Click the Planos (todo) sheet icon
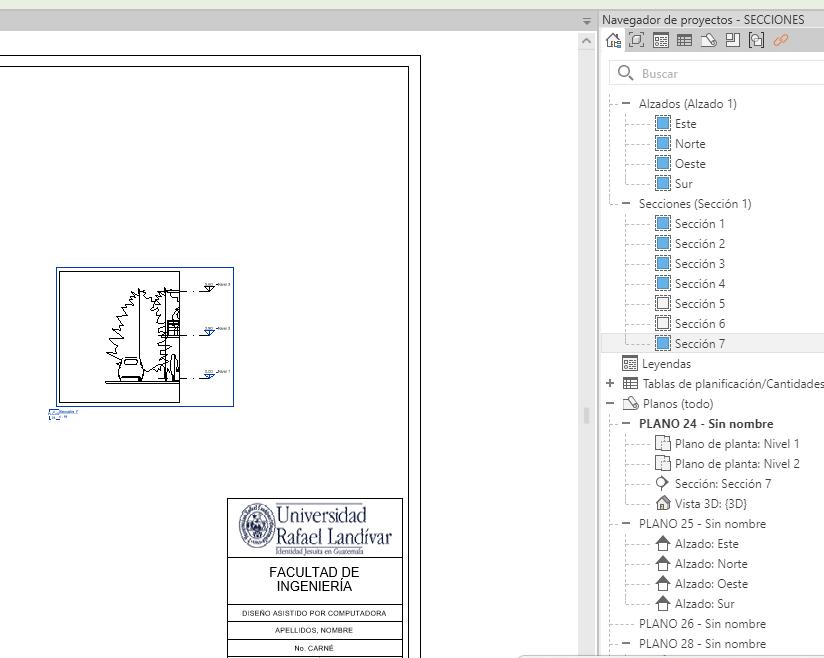This screenshot has width=824, height=658. pyautogui.click(x=630, y=403)
